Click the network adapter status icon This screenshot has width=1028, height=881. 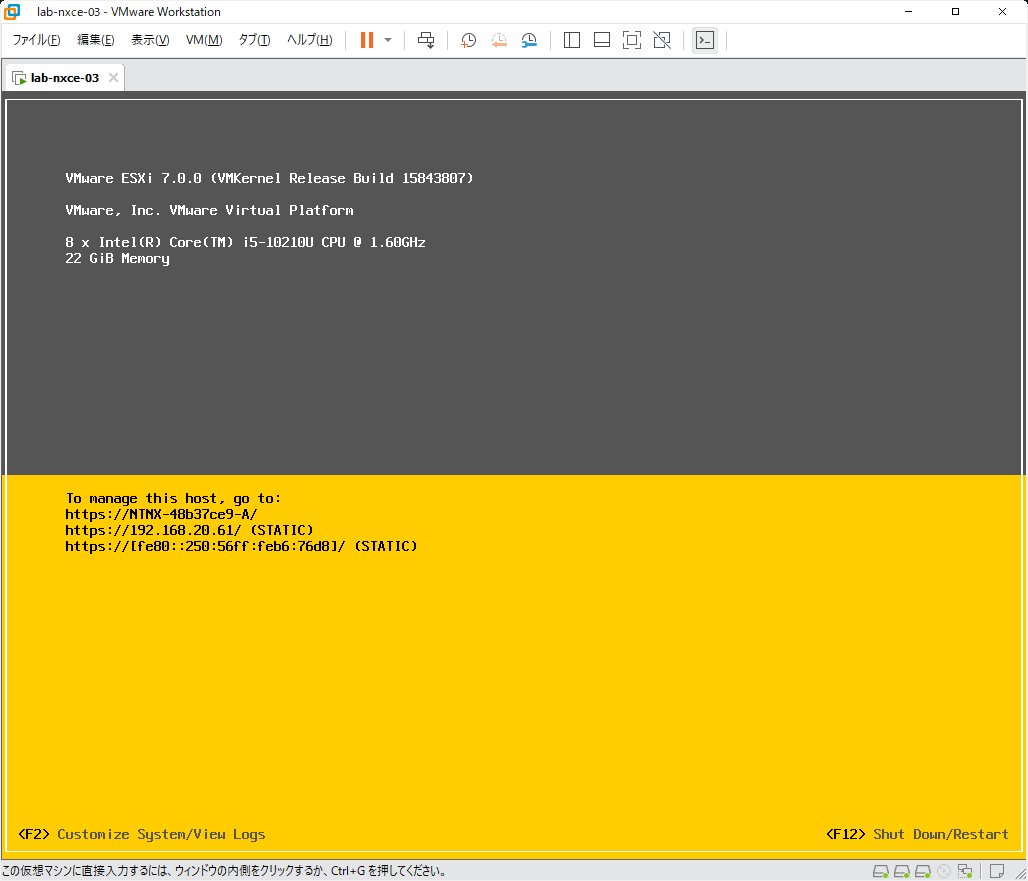coord(964,871)
